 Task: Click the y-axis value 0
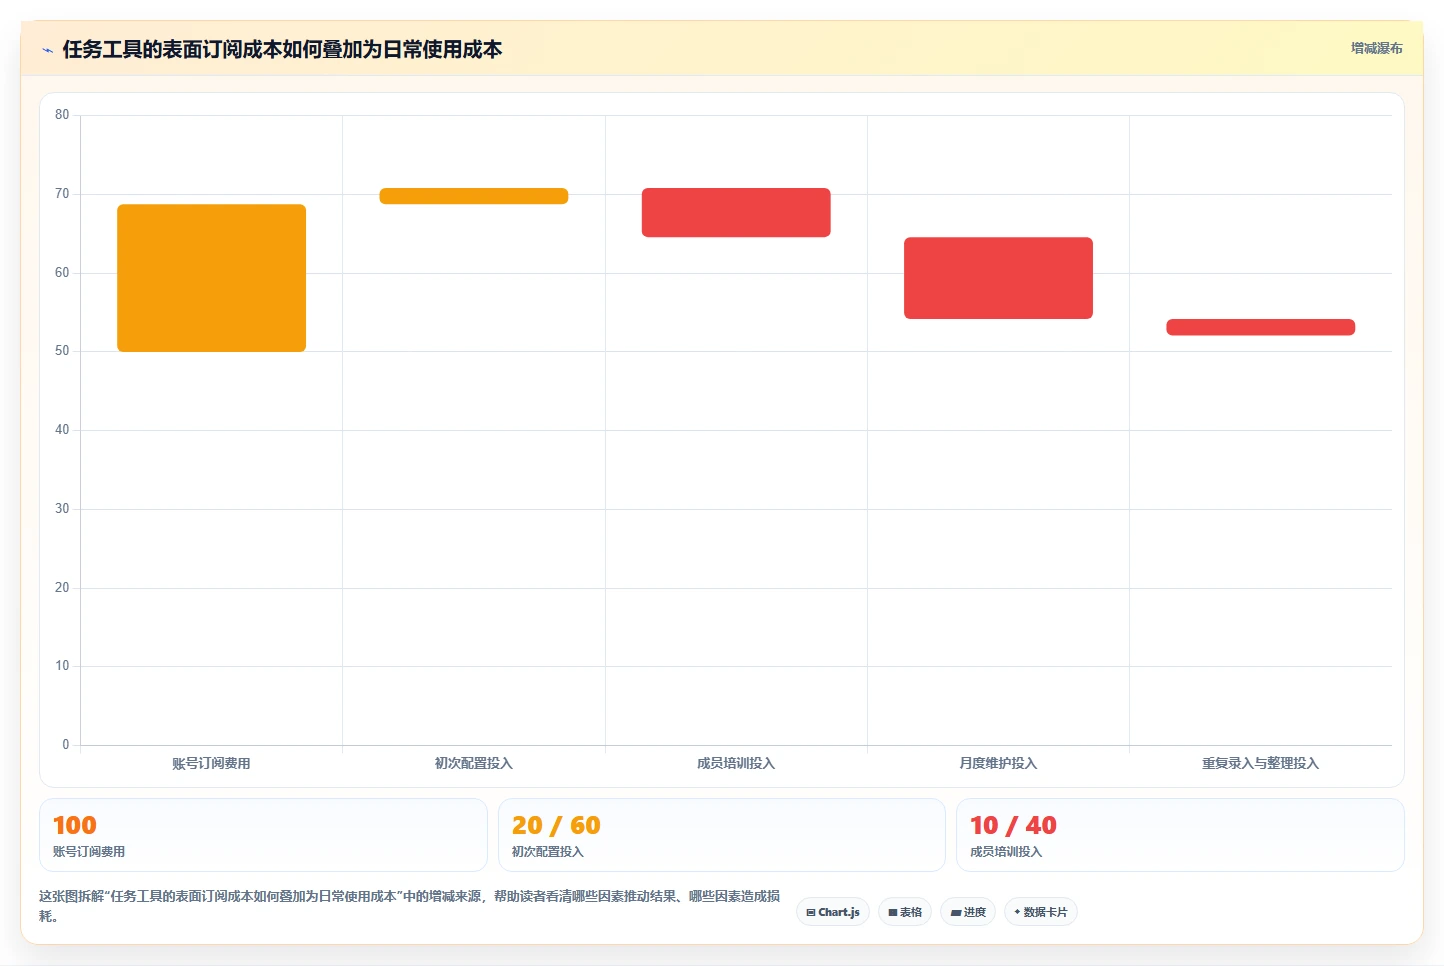pyautogui.click(x=66, y=745)
